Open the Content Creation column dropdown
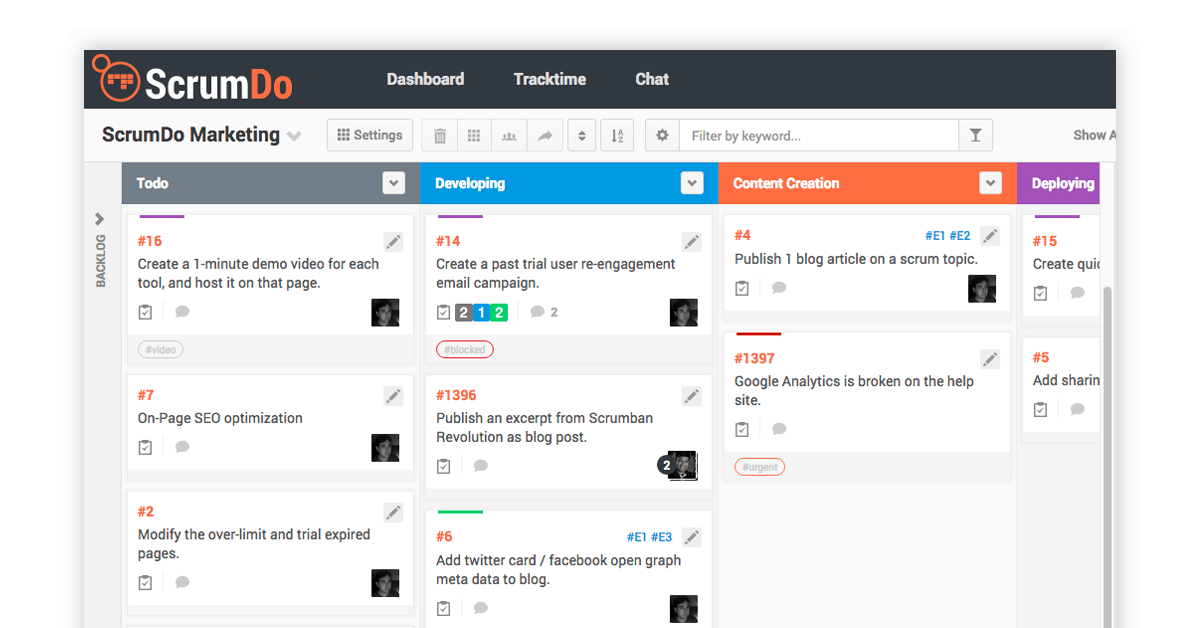1200x628 pixels. point(990,183)
